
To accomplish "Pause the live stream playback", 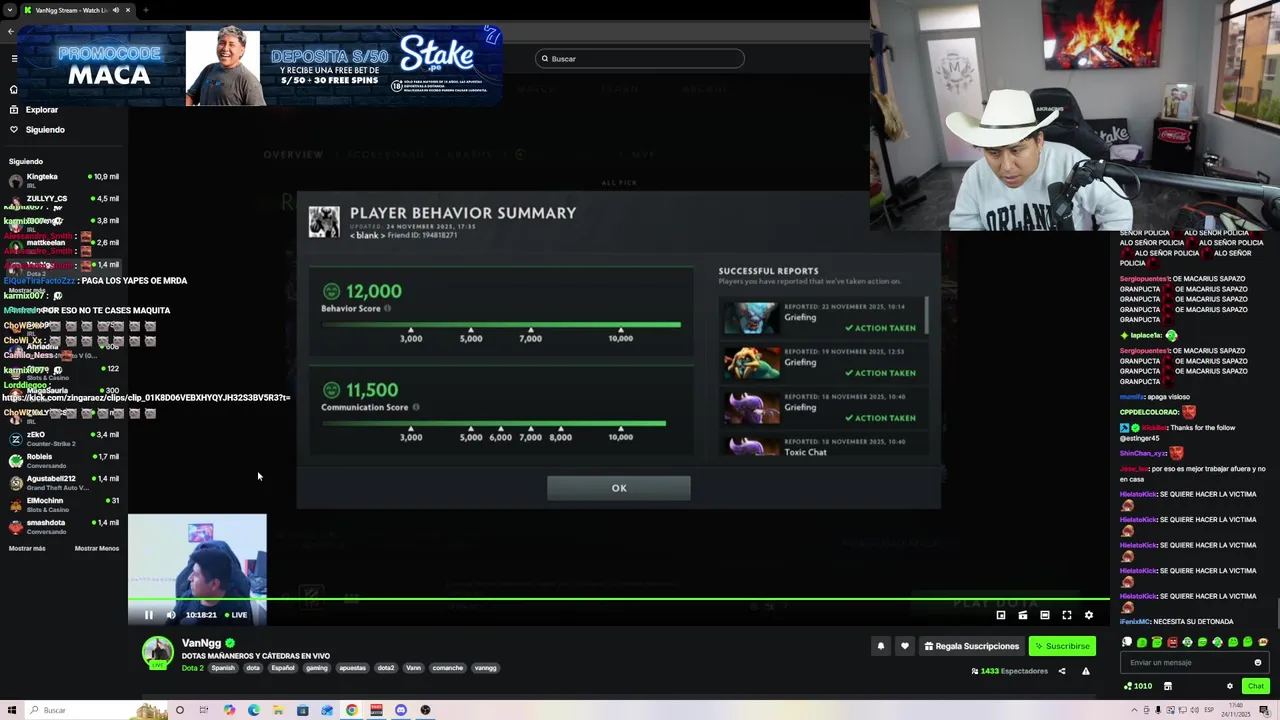I will click(x=149, y=615).
